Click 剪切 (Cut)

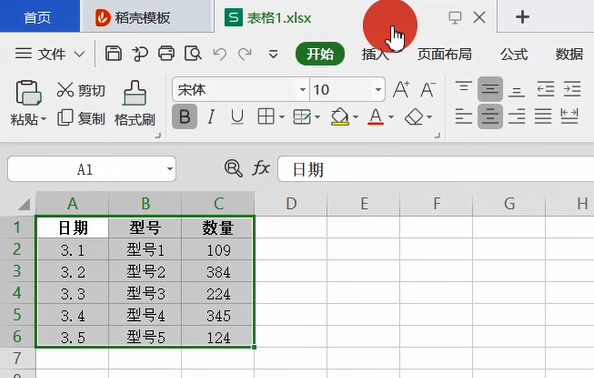pyautogui.click(x=81, y=90)
